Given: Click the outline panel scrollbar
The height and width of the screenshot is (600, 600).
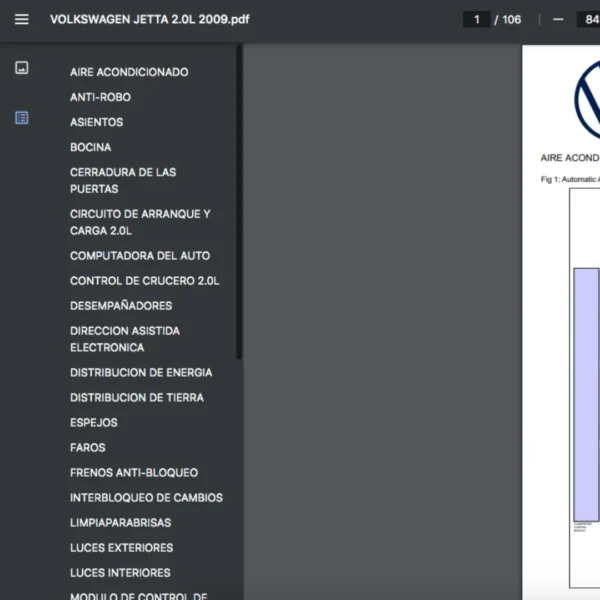Looking at the screenshot, I should (x=238, y=200).
